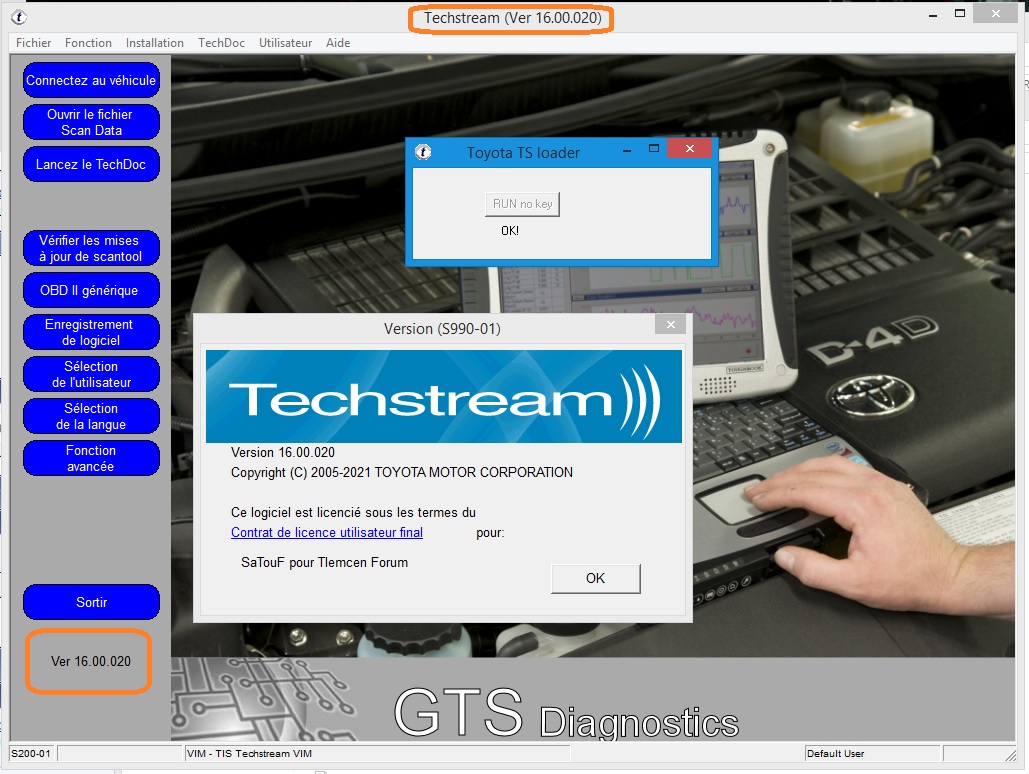Open 'OBD II générique' mode
Image resolution: width=1029 pixels, height=774 pixels.
tap(91, 290)
